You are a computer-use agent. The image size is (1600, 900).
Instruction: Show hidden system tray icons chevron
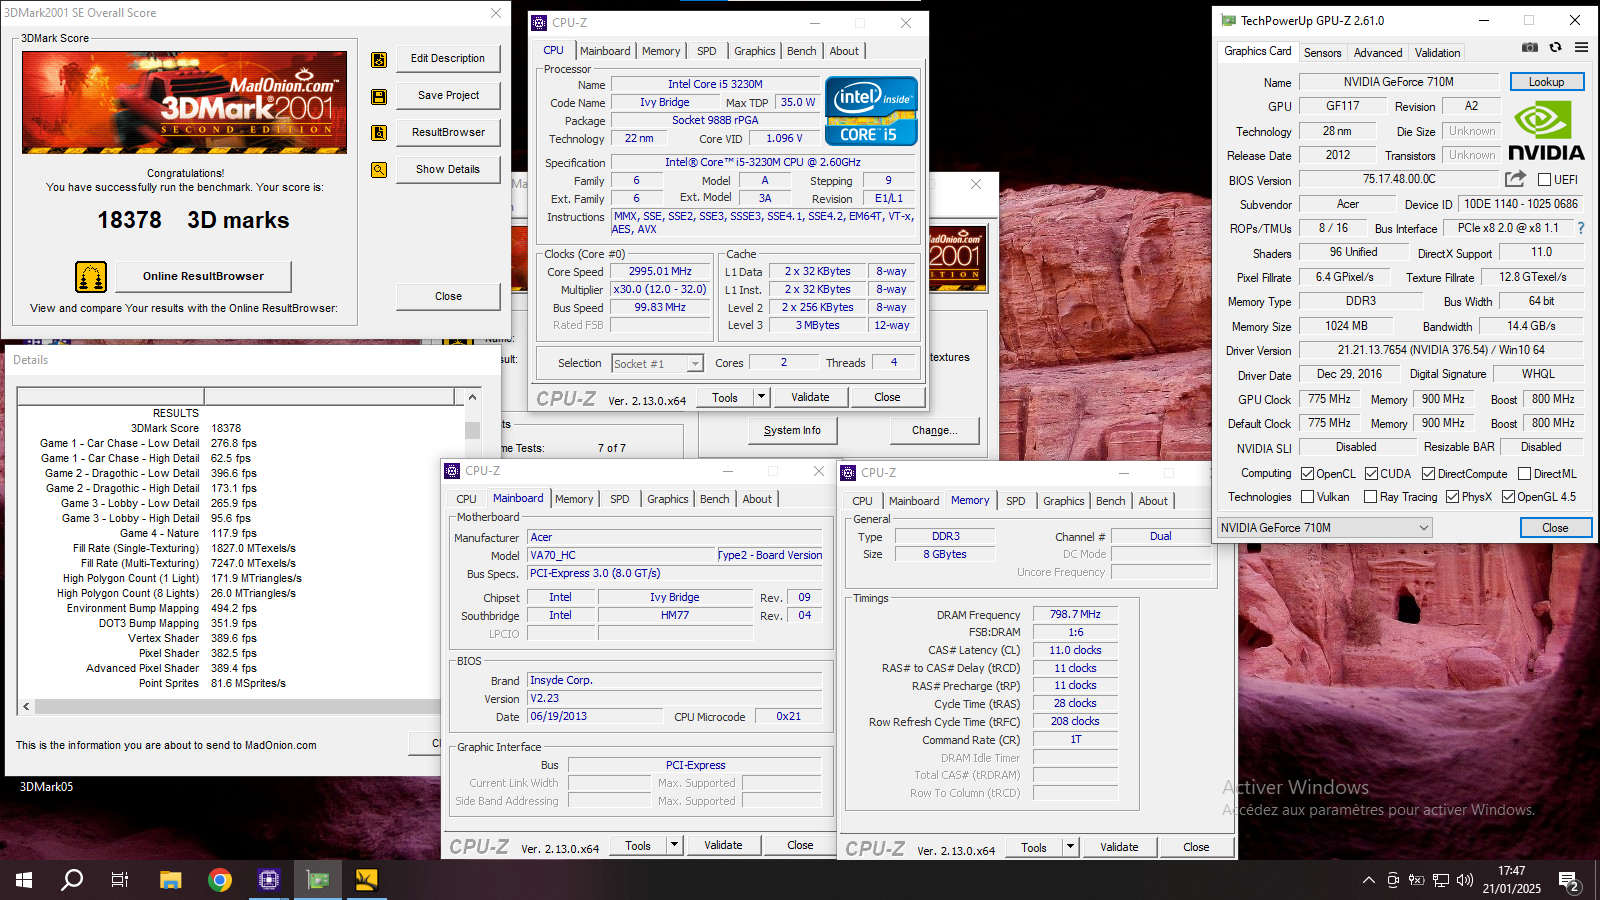(x=1368, y=880)
